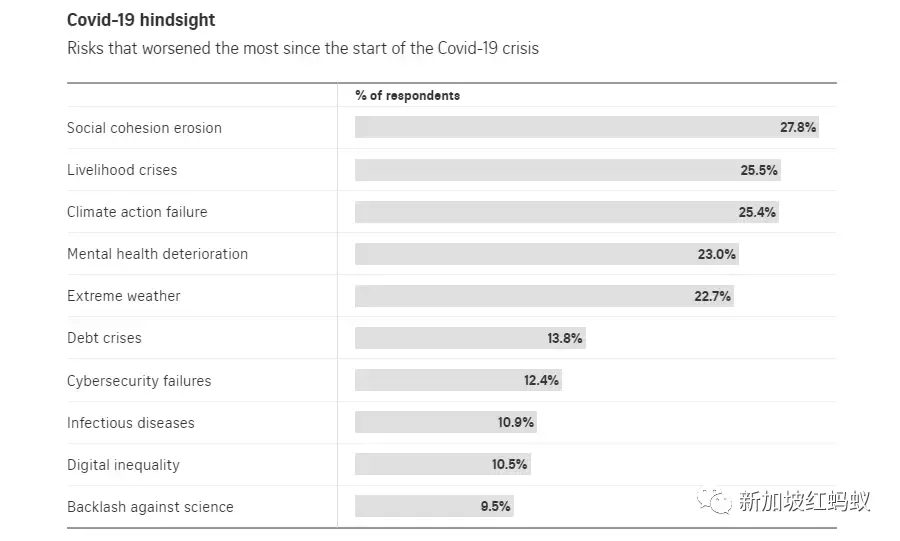Click the 9.5% value label

(495, 507)
